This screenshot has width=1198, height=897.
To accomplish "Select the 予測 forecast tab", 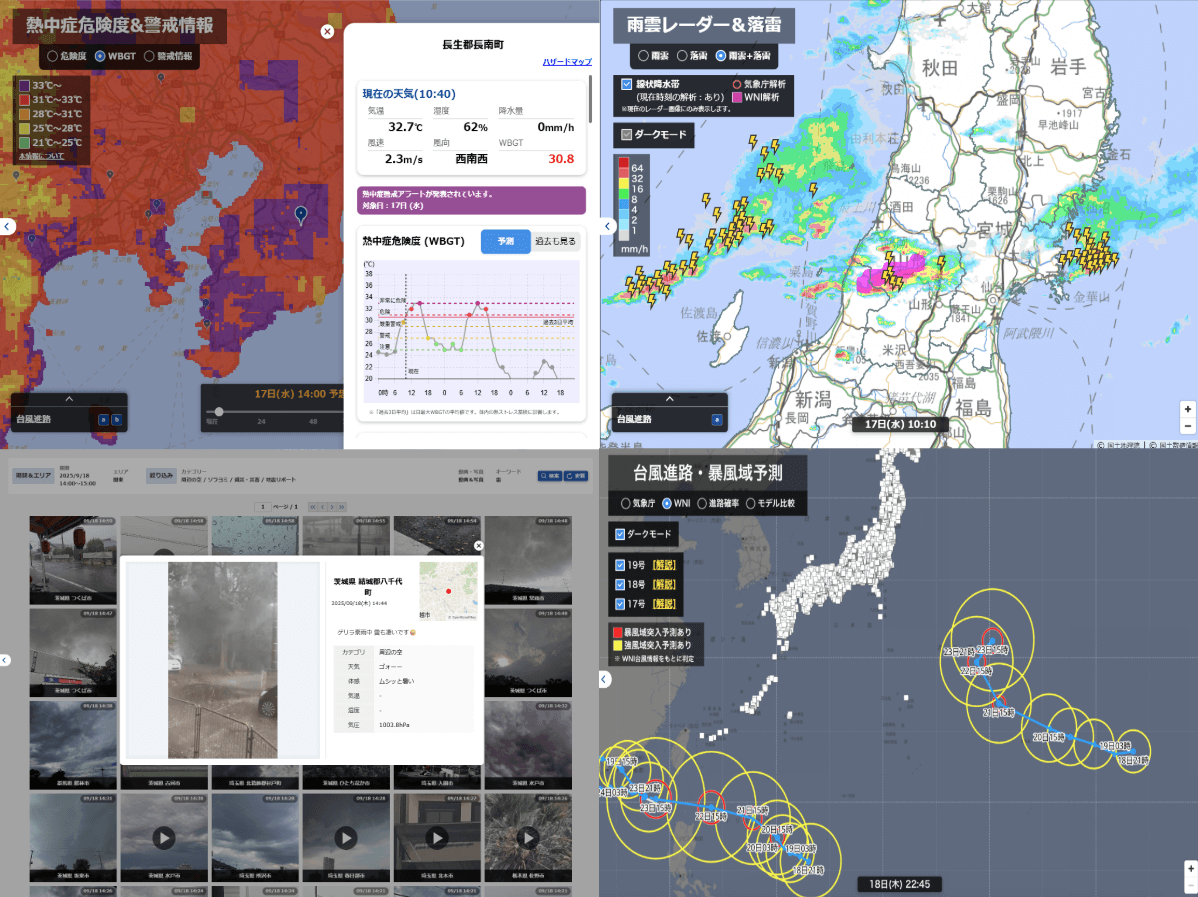I will click(505, 241).
